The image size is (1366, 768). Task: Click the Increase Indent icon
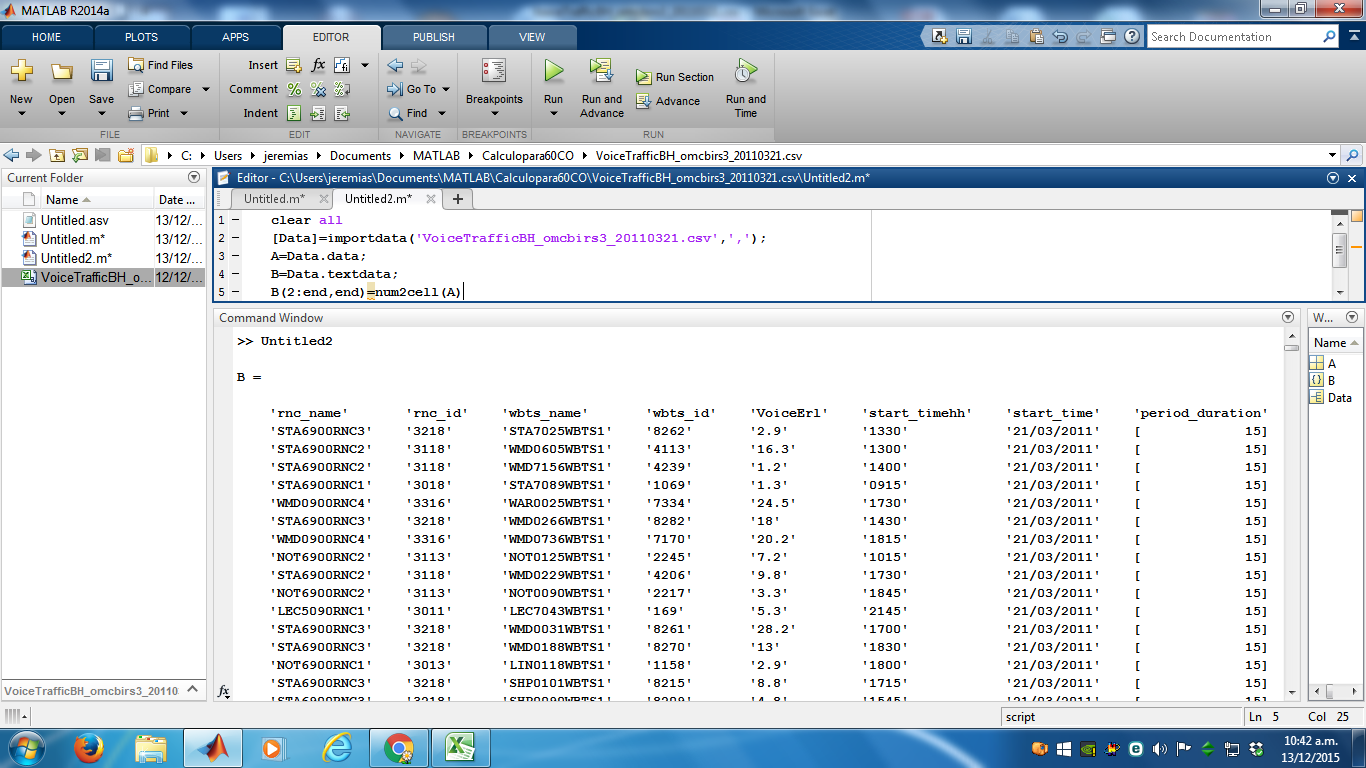click(x=318, y=113)
